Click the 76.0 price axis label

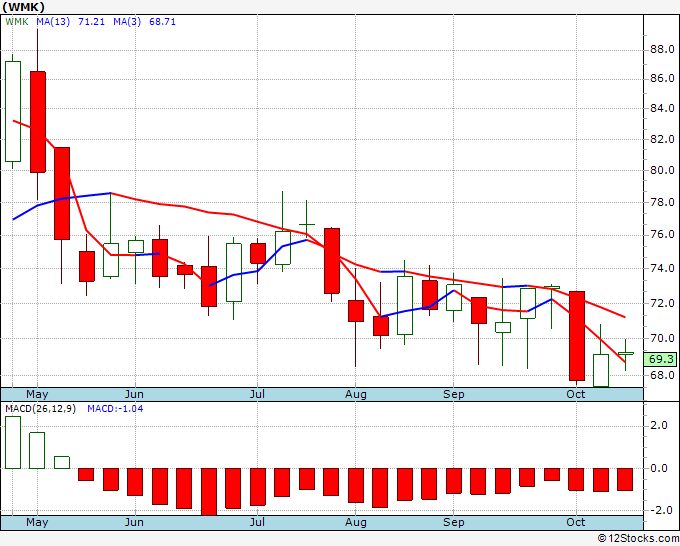click(x=662, y=235)
